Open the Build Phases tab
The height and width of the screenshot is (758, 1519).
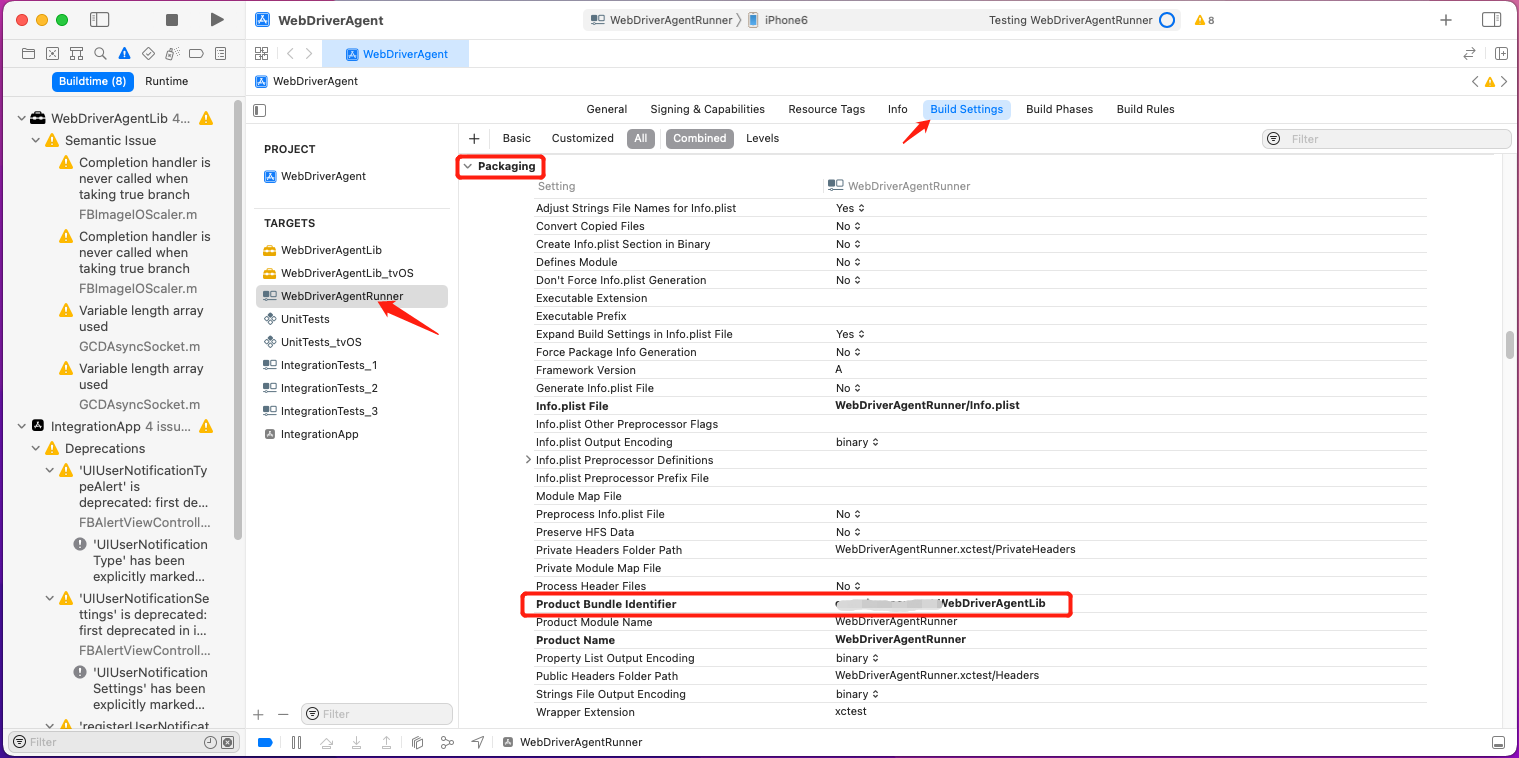[x=1059, y=110]
